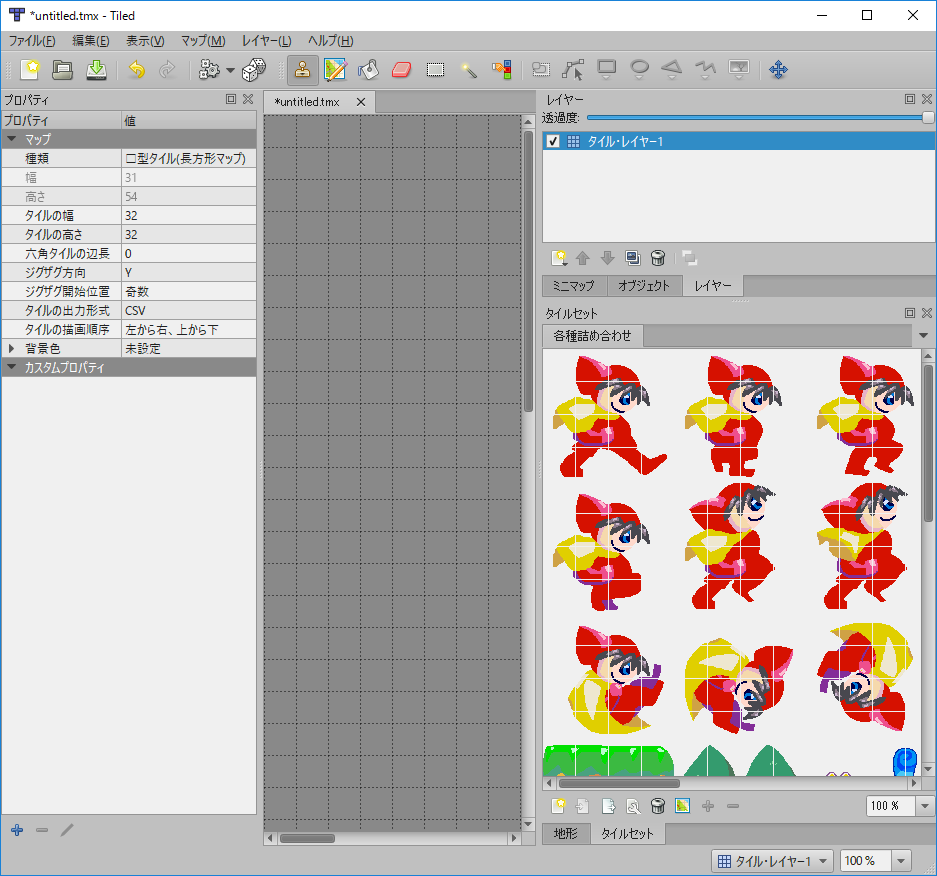The height and width of the screenshot is (876, 937).
Task: Select the Rectangular Select tool
Action: click(x=434, y=70)
